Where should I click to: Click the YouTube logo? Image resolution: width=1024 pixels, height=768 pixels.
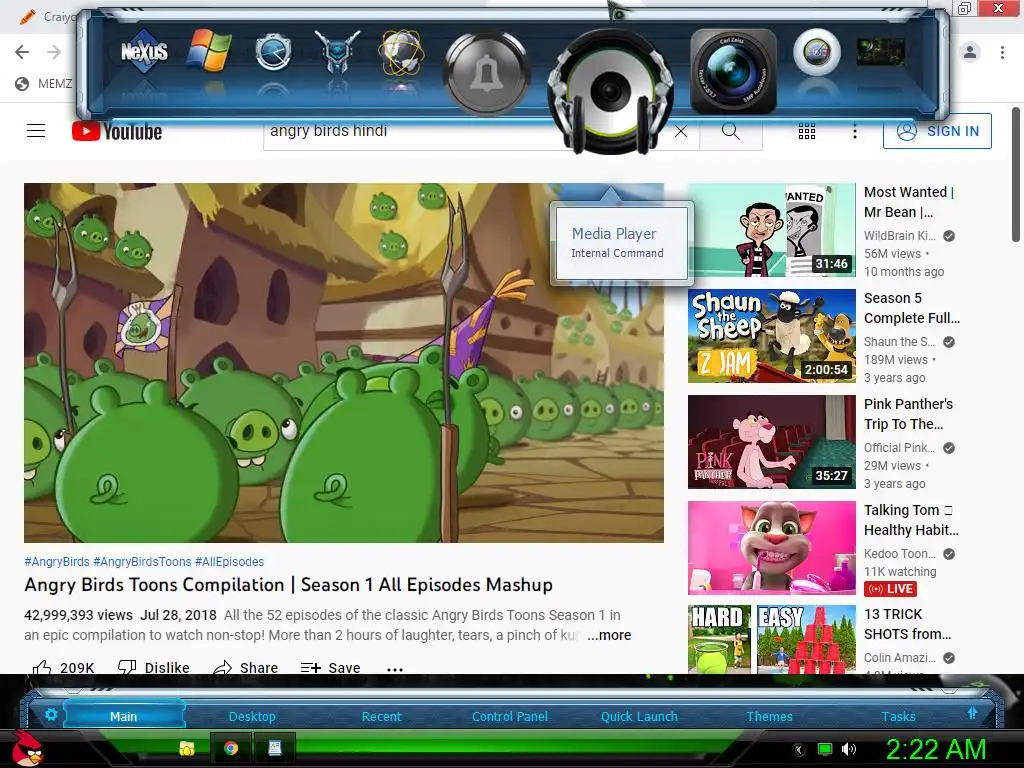pos(117,131)
